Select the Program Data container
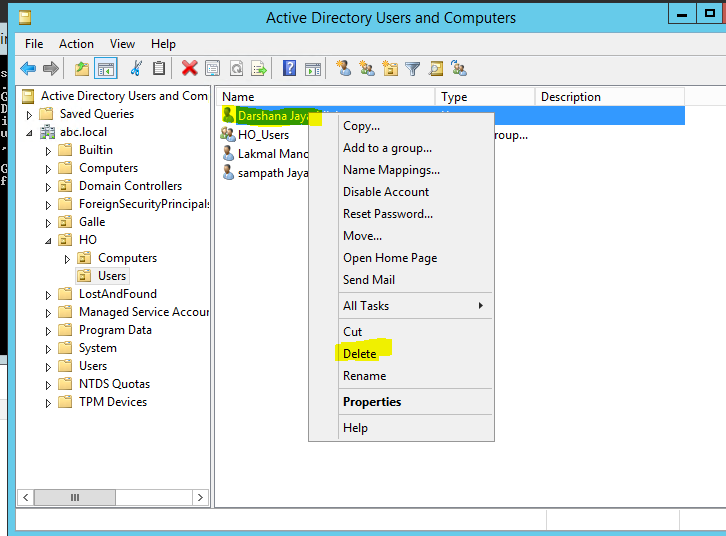Viewport: 726px width, 536px height. coord(115,330)
